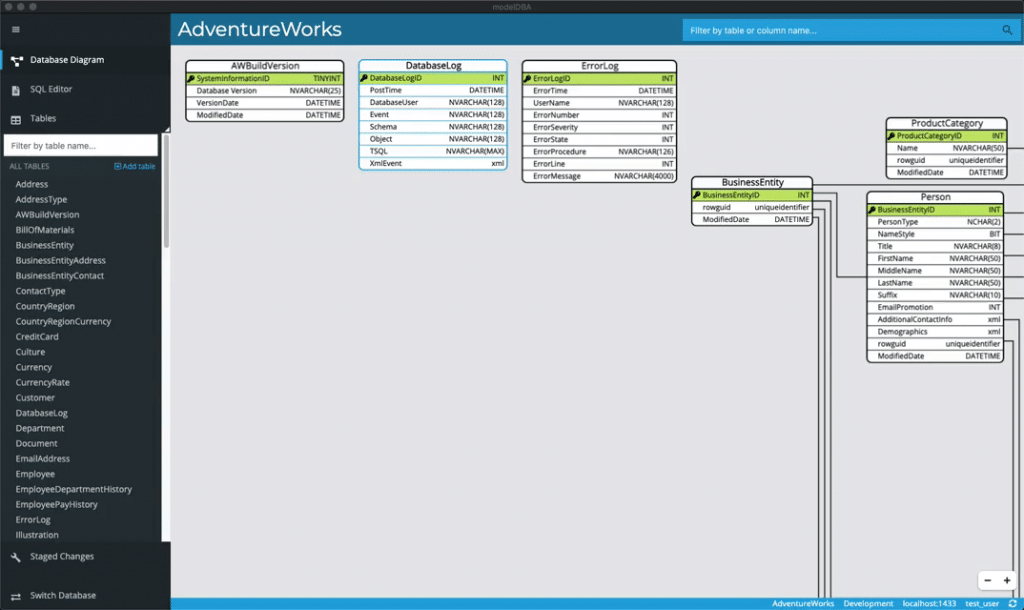Click the hamburger menu icon
This screenshot has height=610, width=1024.
click(16, 30)
